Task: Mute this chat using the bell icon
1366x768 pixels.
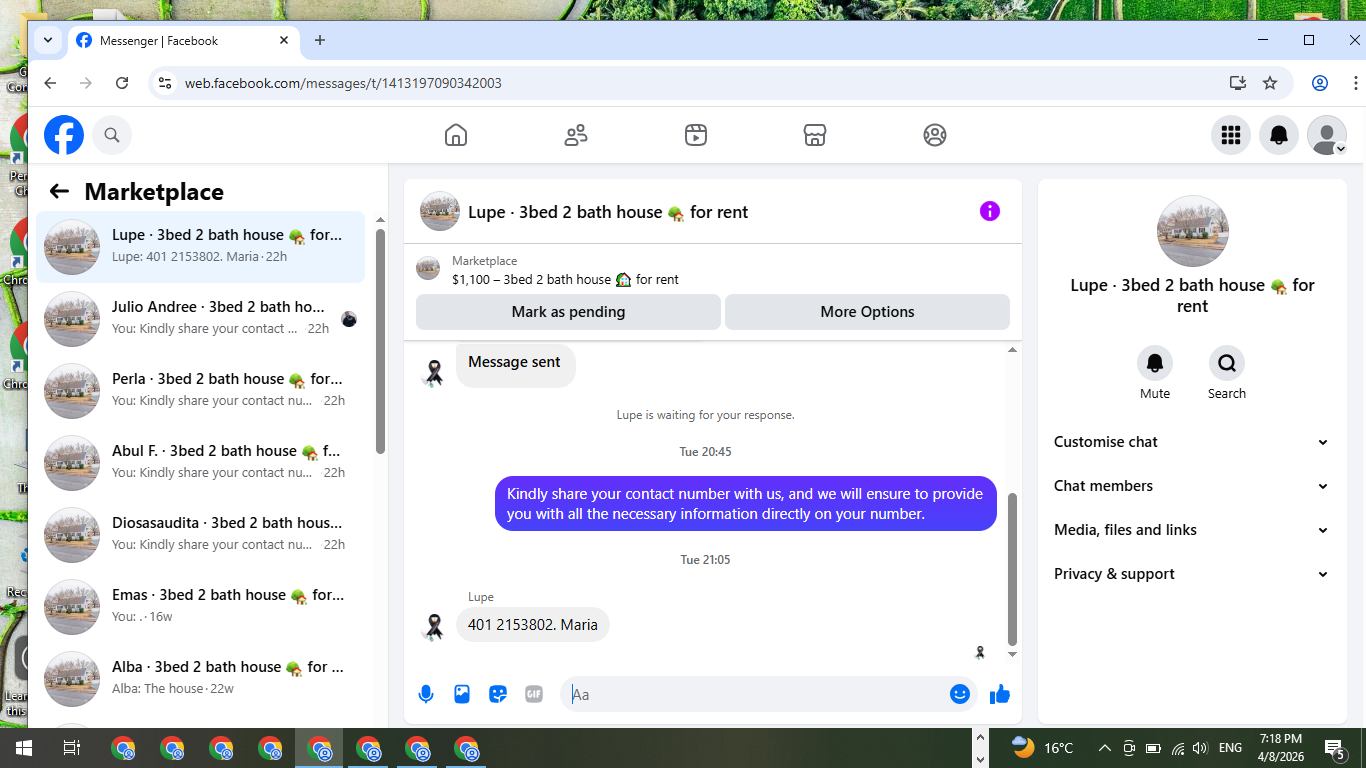Action: point(1155,363)
